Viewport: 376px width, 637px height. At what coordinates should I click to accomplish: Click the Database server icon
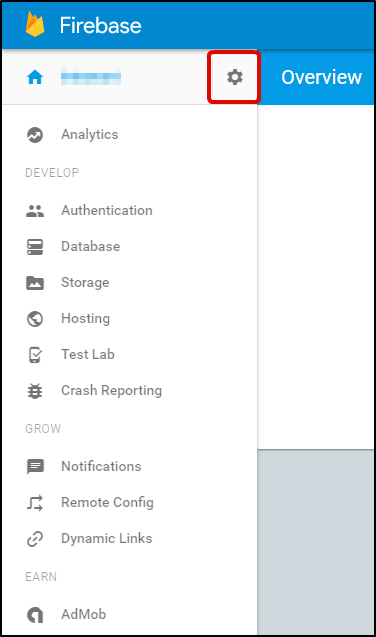click(35, 247)
